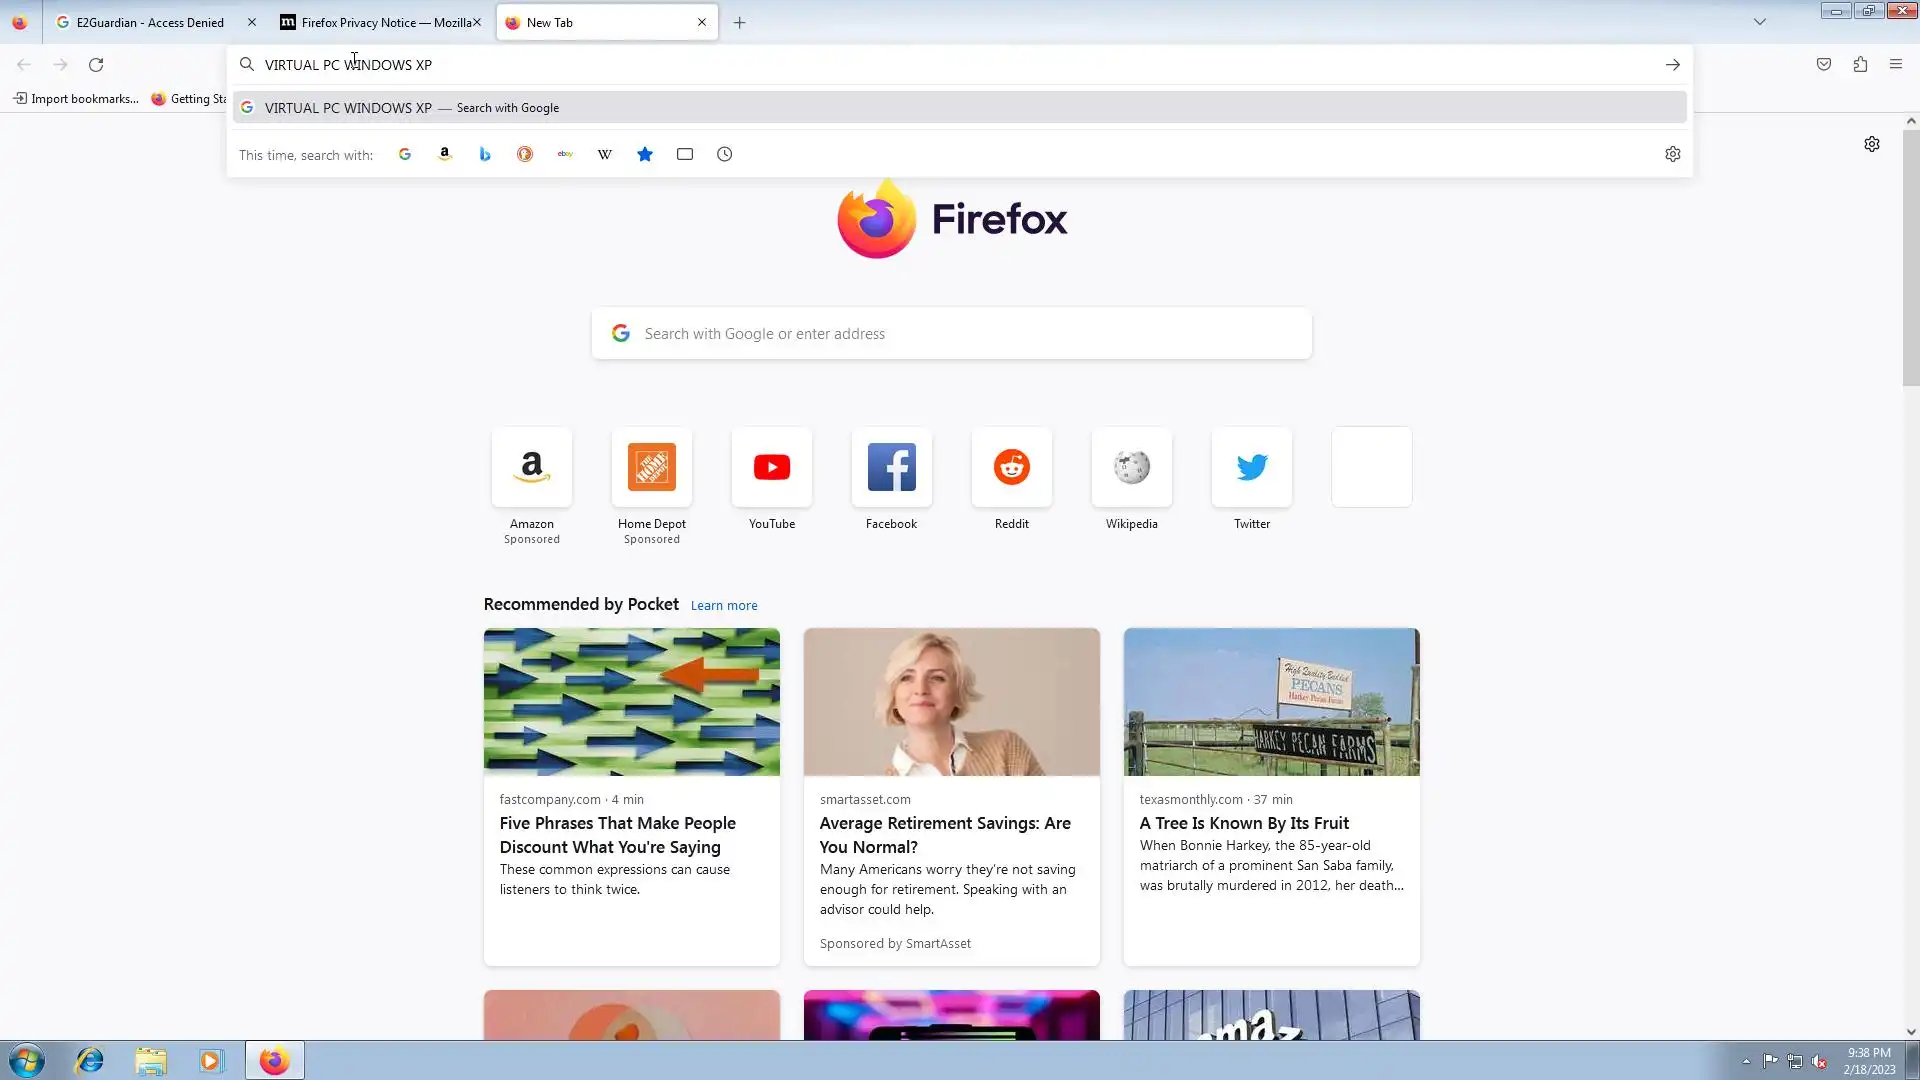1920x1080 pixels.
Task: Search this time with Amazon icon
Action: [x=445, y=154]
